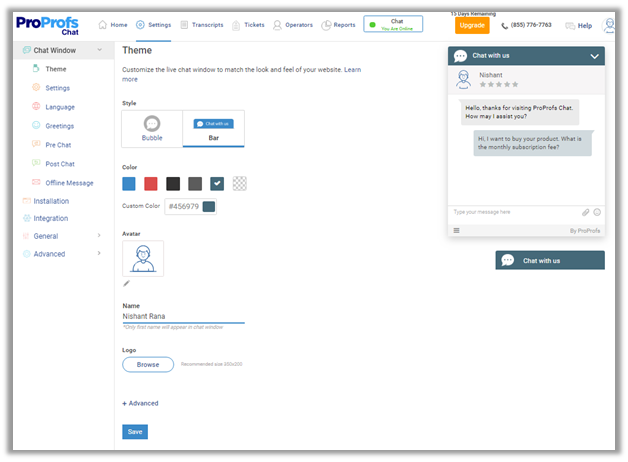The image size is (628, 462).
Task: Click the attachment paperclip icon in chat
Action: [x=586, y=212]
